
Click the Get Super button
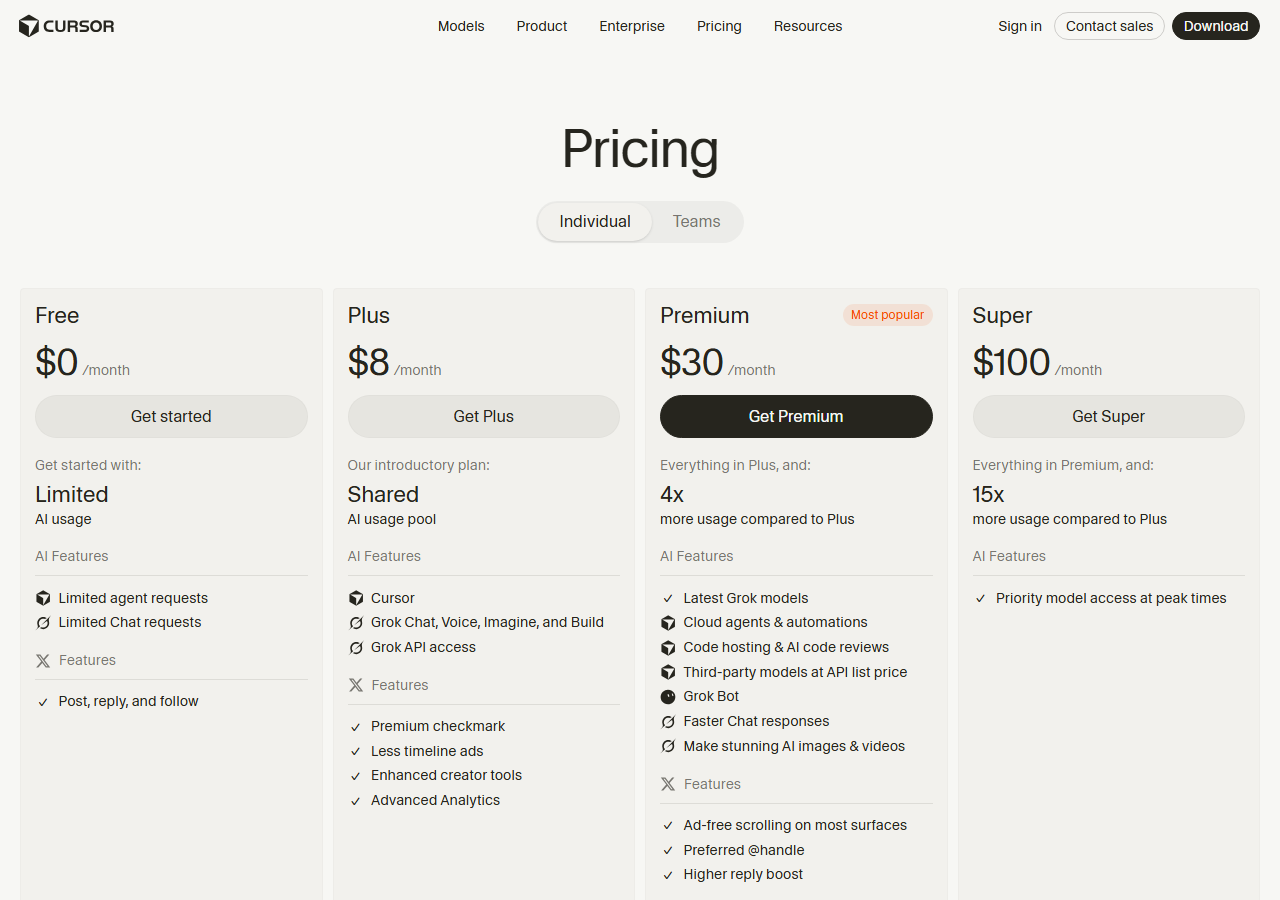1109,416
